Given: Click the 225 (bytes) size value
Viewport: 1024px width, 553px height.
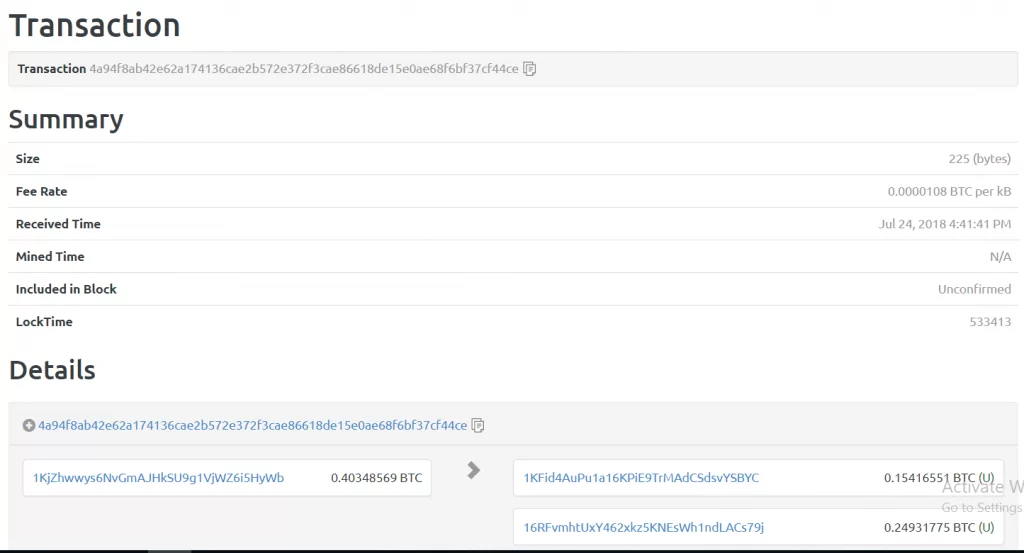Looking at the screenshot, I should 979,159.
